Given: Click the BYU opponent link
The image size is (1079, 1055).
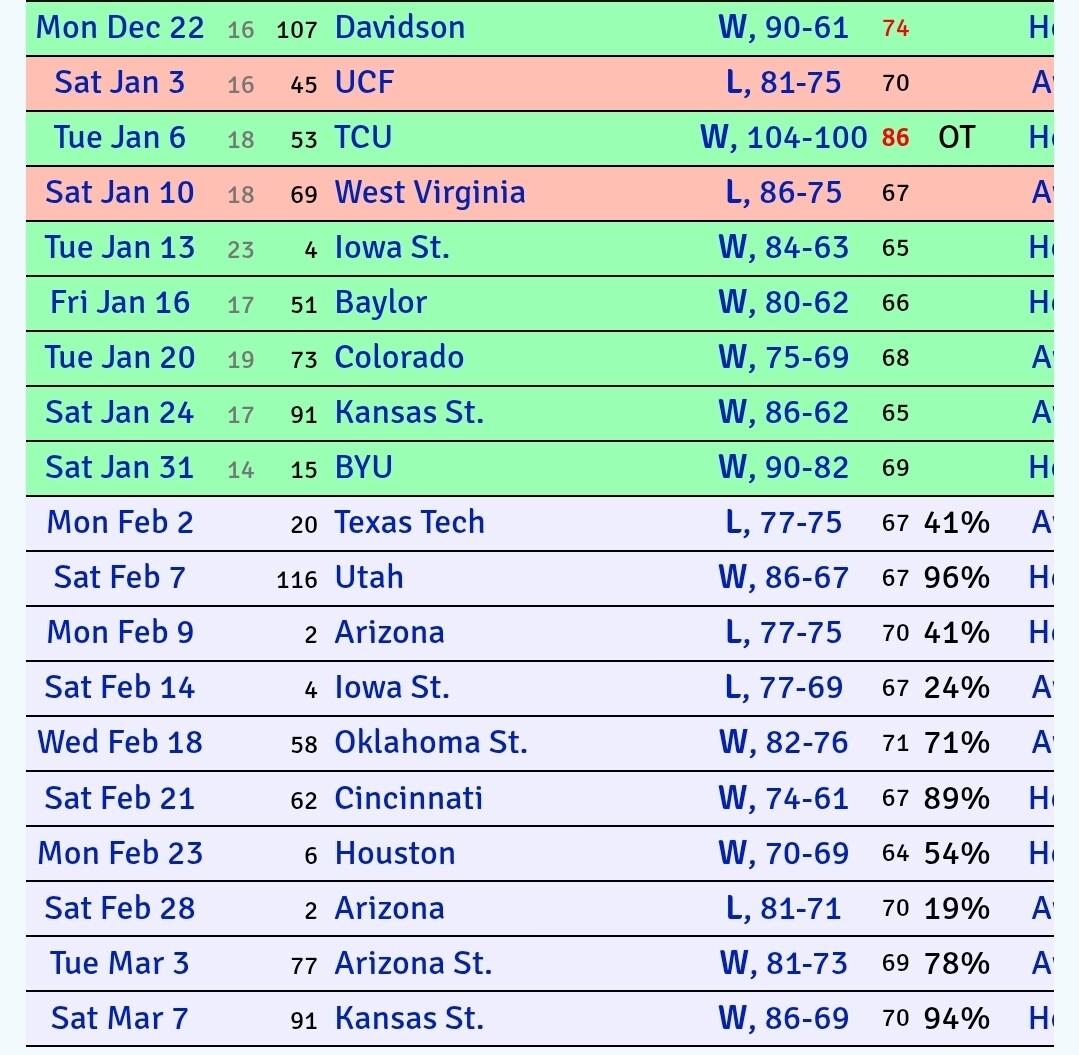Looking at the screenshot, I should pyautogui.click(x=363, y=467).
